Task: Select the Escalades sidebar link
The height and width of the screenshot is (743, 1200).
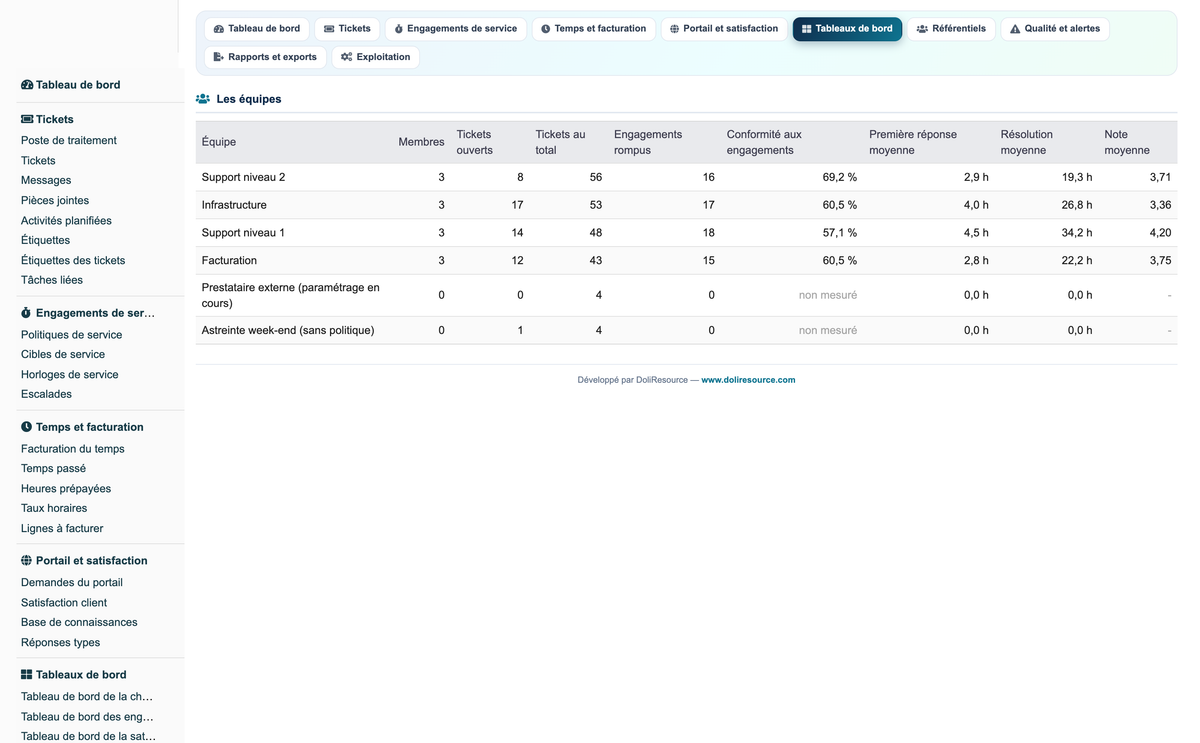Action: [46, 395]
